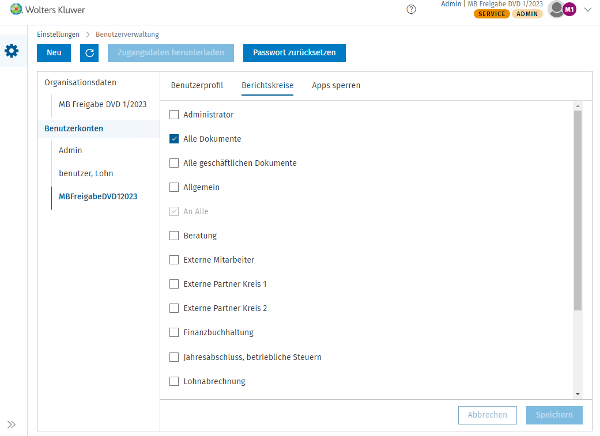The height and width of the screenshot is (436, 600).
Task: Click the Speichern button
Action: point(554,415)
